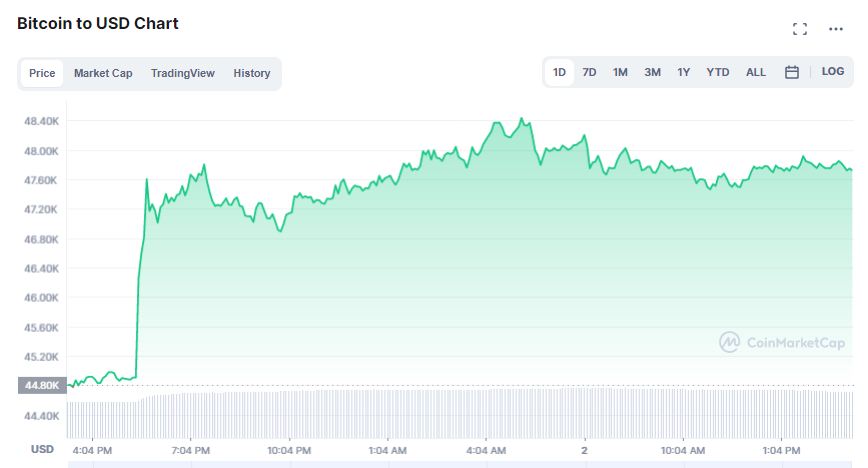Select the YTD time range
868x468 pixels.
tap(718, 72)
